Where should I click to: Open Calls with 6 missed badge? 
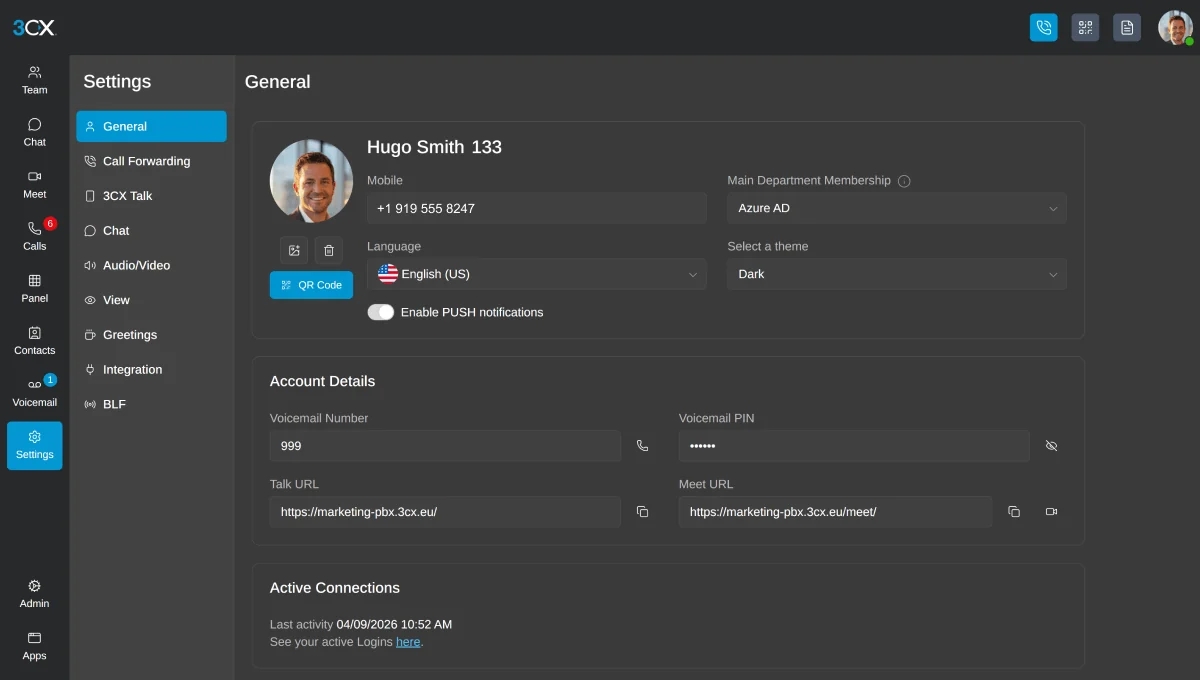pos(35,236)
